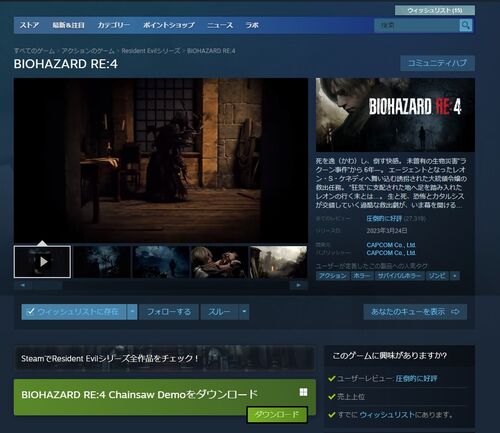Select fifth thumbnail showing village scene
Image resolution: width=500 pixels, height=433 pixels.
[x=279, y=262]
